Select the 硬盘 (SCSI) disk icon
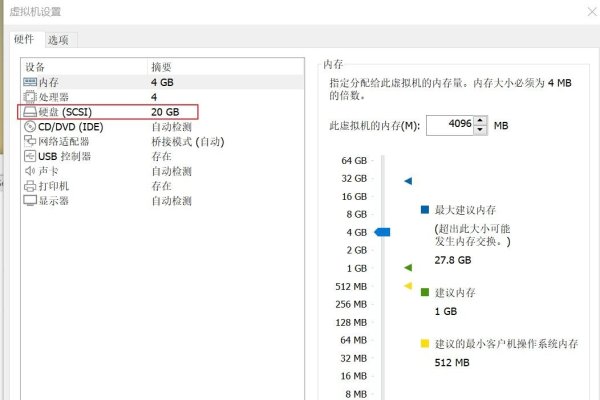 point(30,112)
